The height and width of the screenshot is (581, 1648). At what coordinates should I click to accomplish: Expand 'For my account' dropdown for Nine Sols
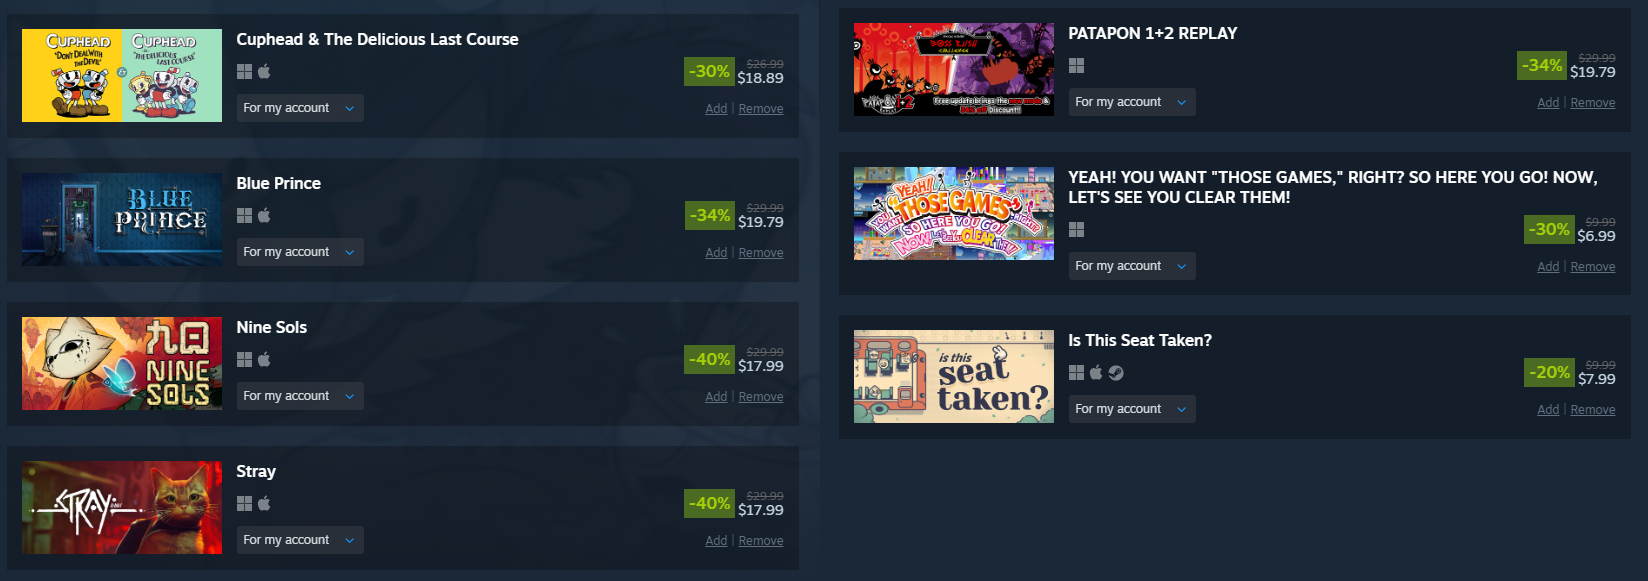pos(300,396)
